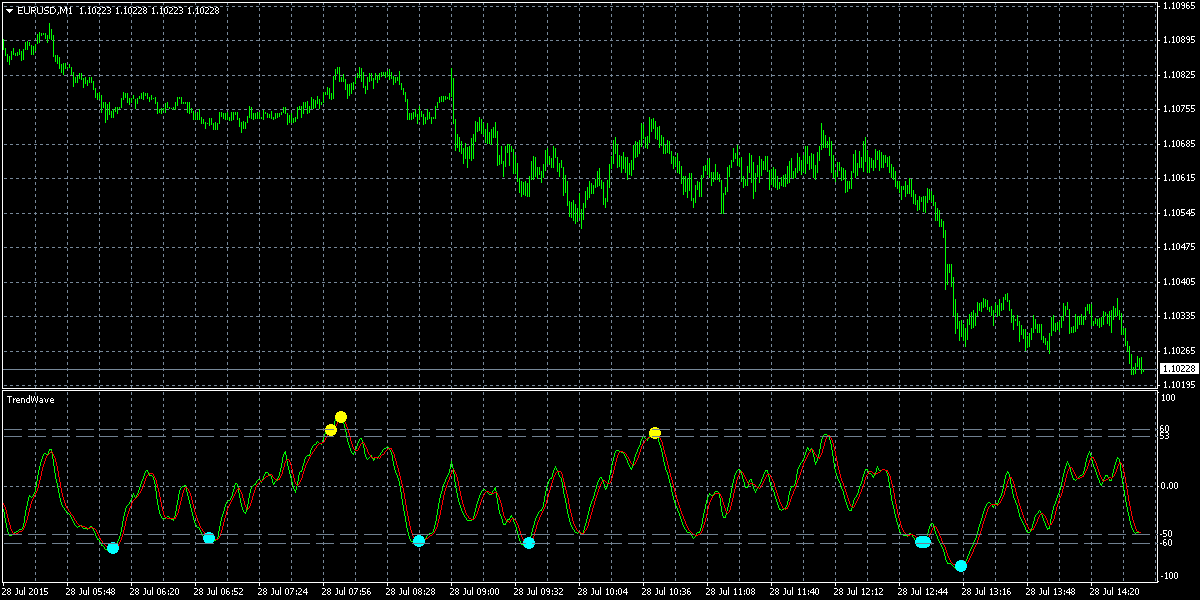Click the 1.10335 price scale label

tap(1179, 316)
